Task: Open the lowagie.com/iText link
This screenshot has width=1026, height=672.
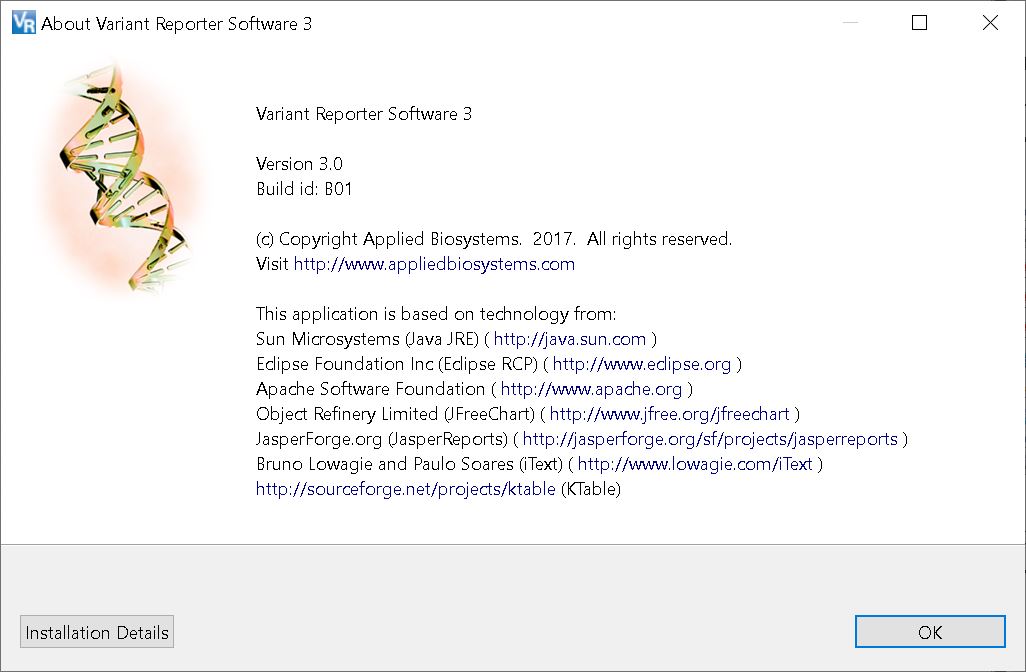Action: point(695,464)
